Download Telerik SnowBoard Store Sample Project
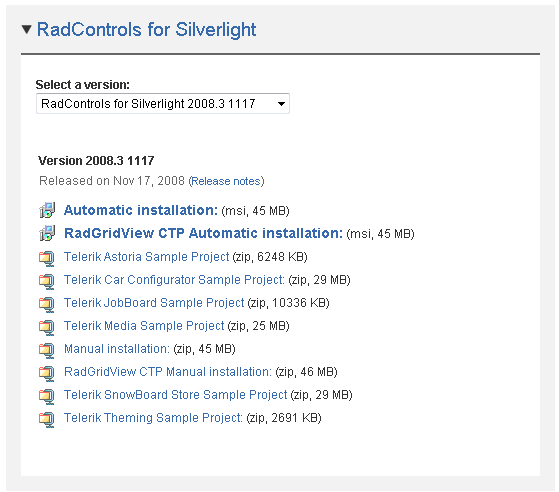Viewport: 559px width, 492px height. click(175, 395)
